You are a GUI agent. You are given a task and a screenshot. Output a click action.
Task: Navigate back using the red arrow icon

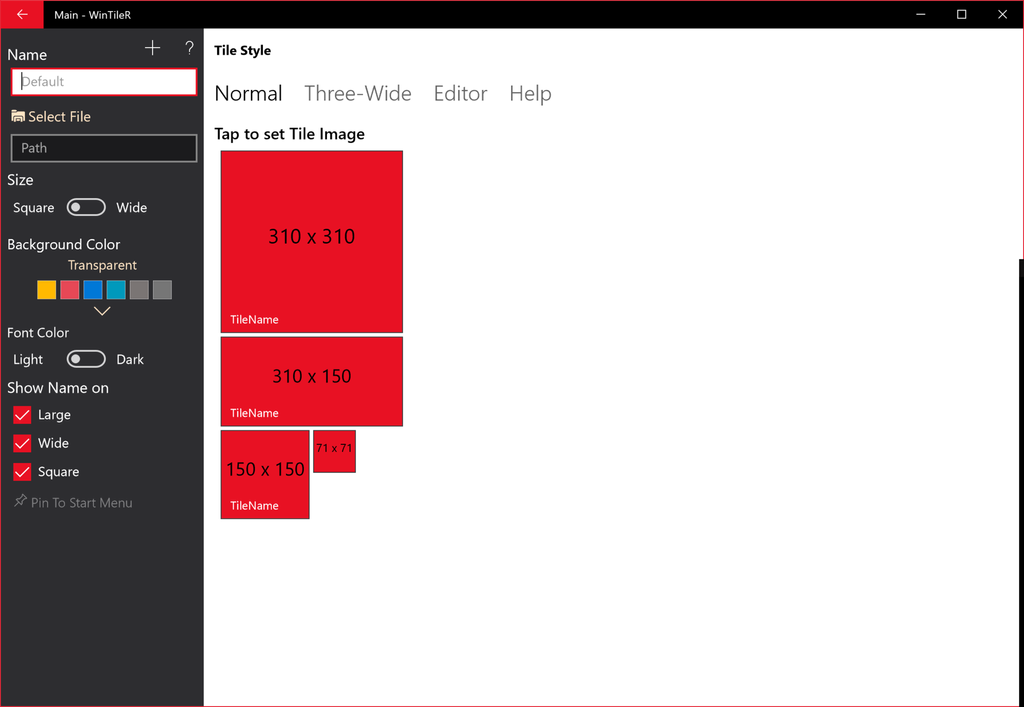pos(21,14)
